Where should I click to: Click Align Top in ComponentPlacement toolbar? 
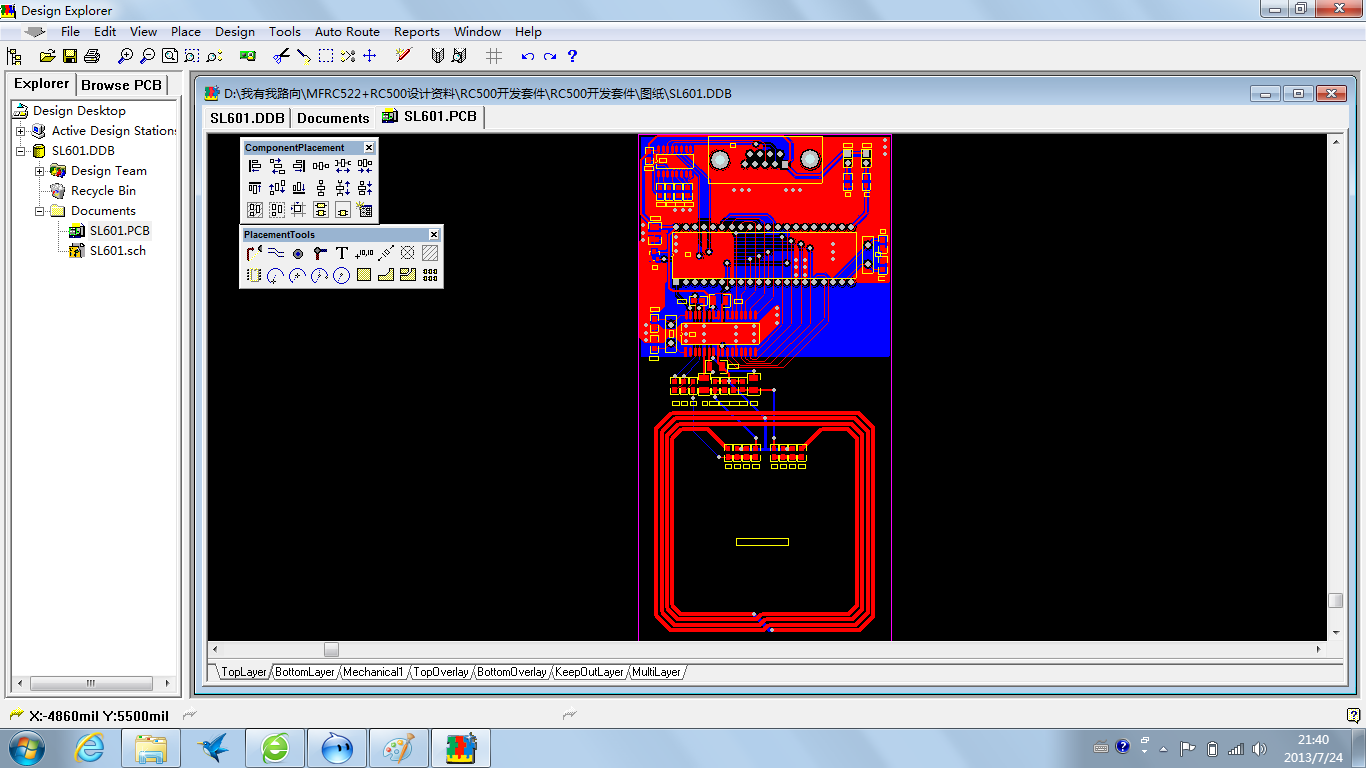[x=255, y=188]
